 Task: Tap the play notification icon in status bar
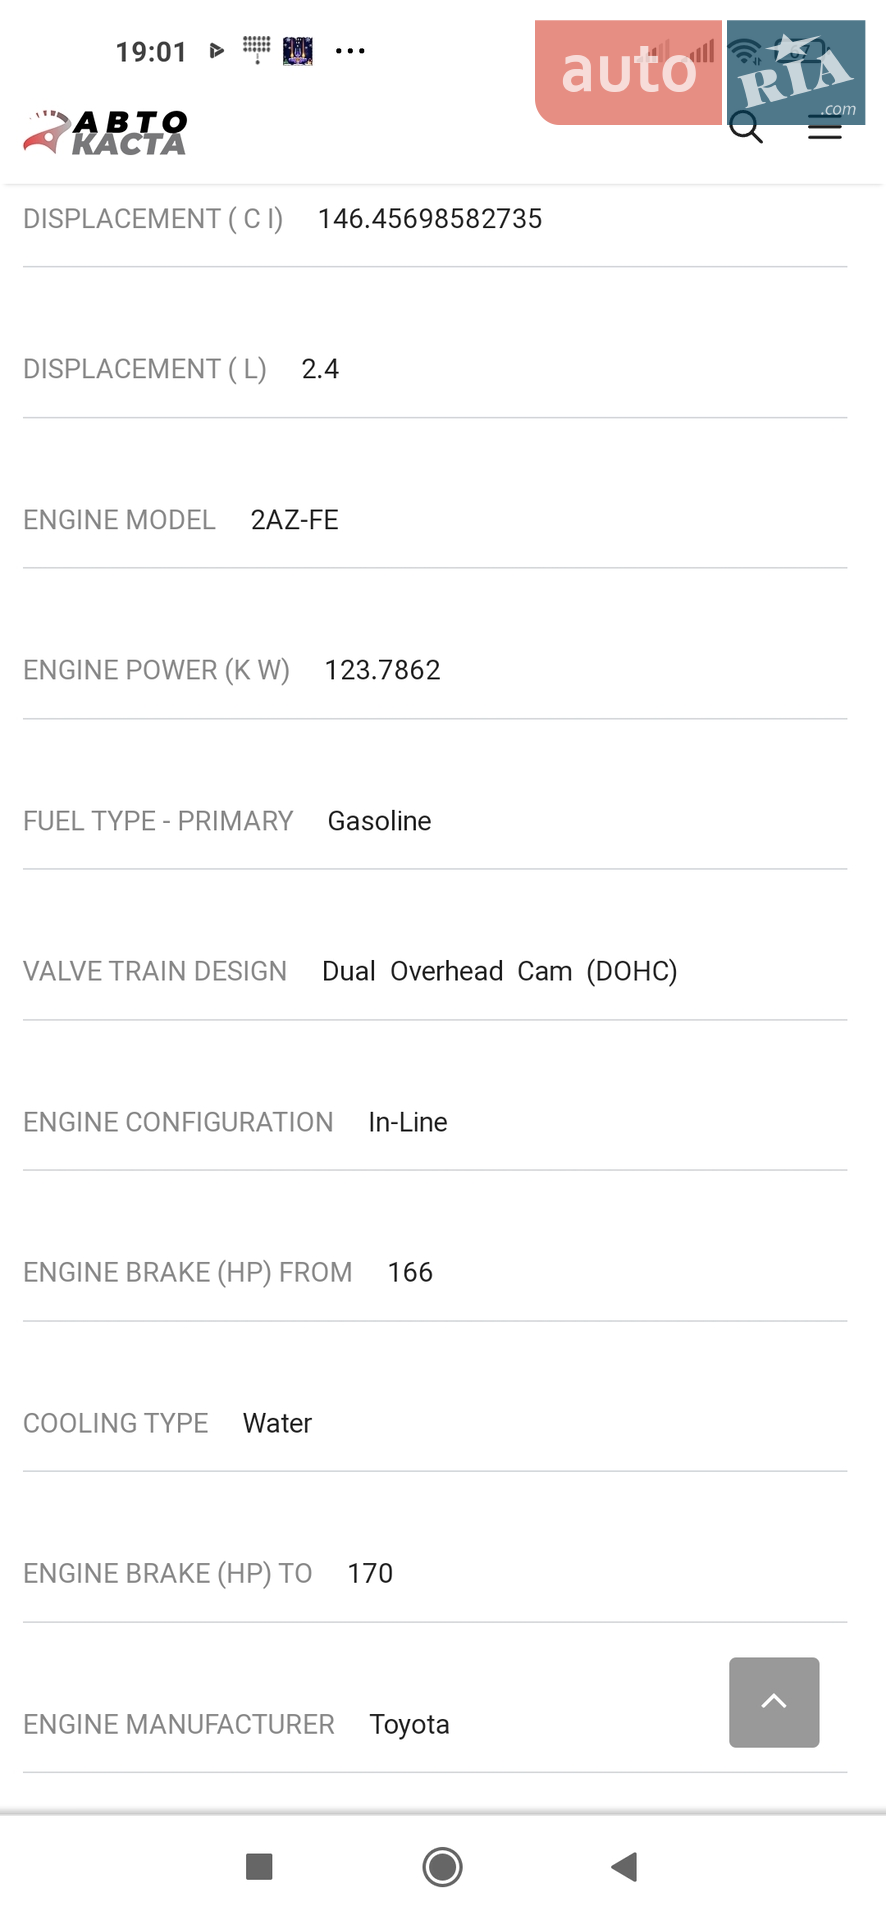216,51
